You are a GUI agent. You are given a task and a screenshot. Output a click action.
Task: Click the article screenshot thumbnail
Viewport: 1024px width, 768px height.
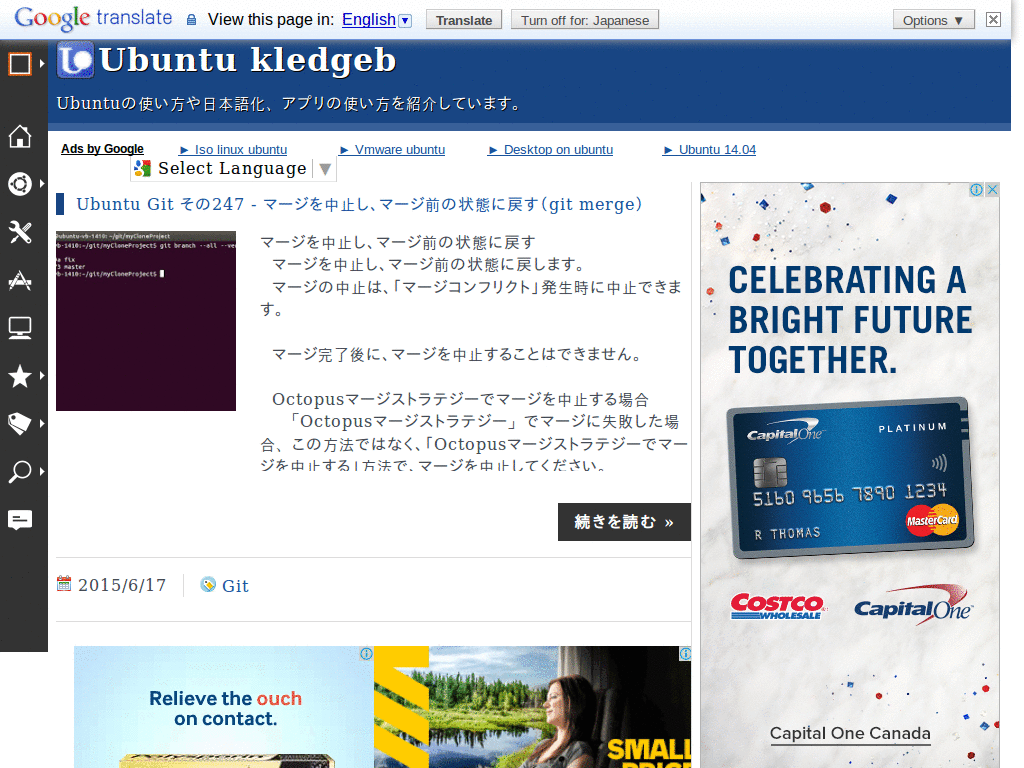145,320
